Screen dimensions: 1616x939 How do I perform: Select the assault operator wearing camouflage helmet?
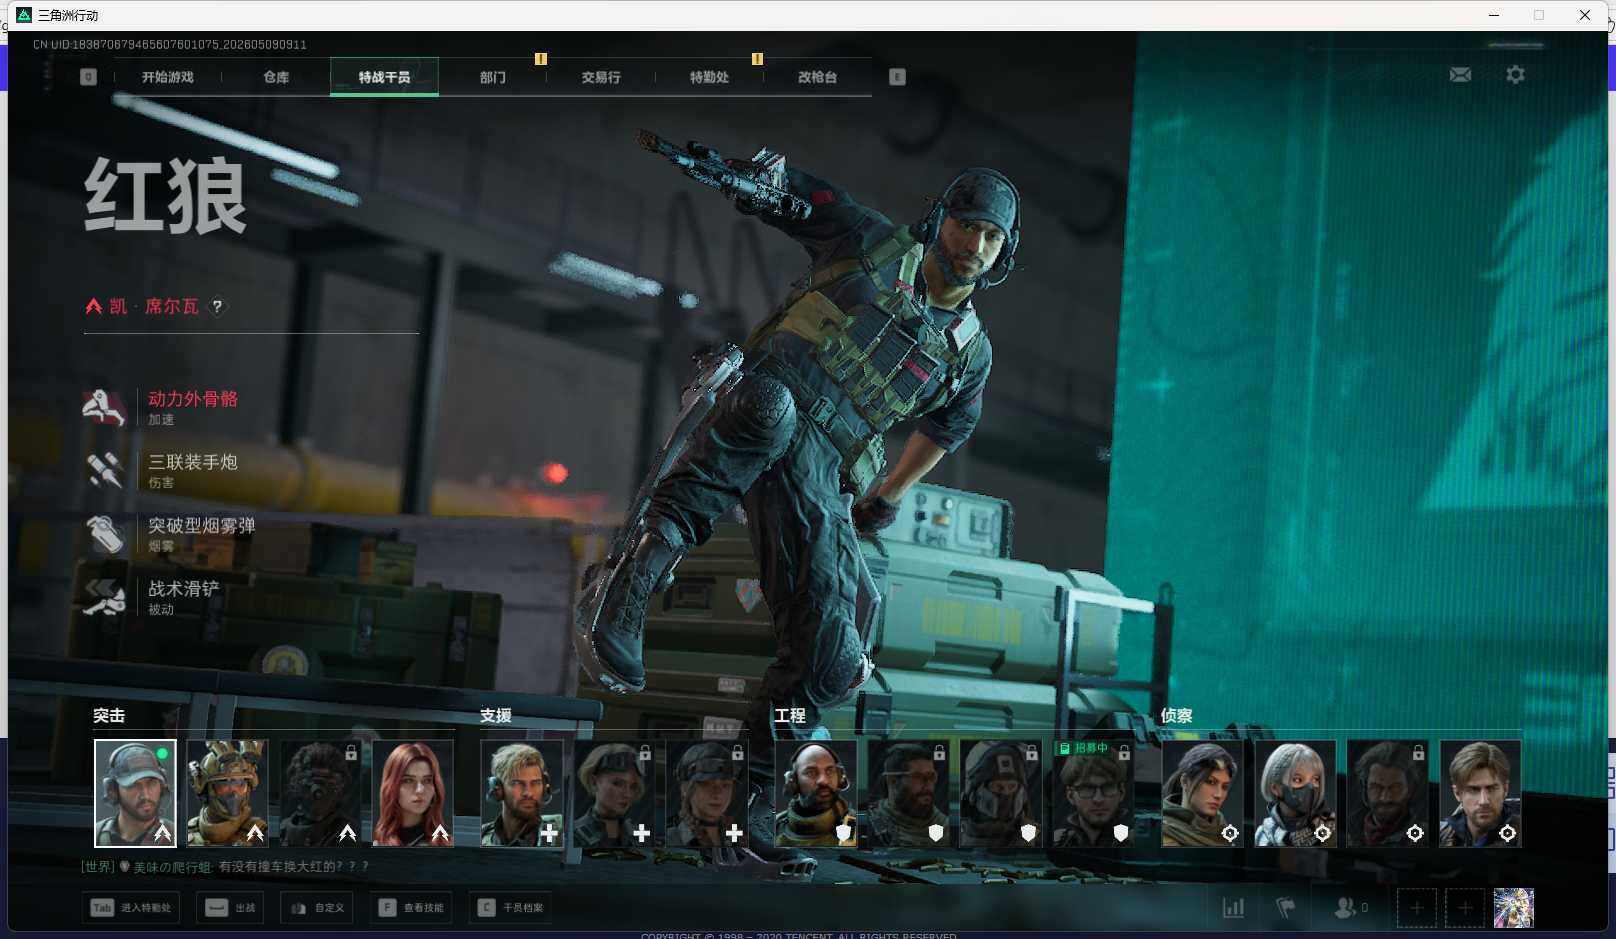click(x=227, y=793)
